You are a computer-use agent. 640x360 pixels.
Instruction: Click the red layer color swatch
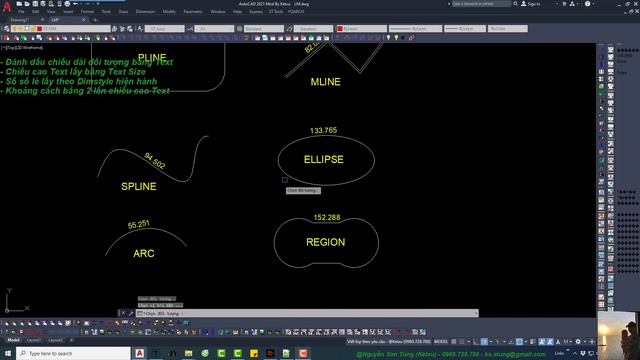click(40, 29)
